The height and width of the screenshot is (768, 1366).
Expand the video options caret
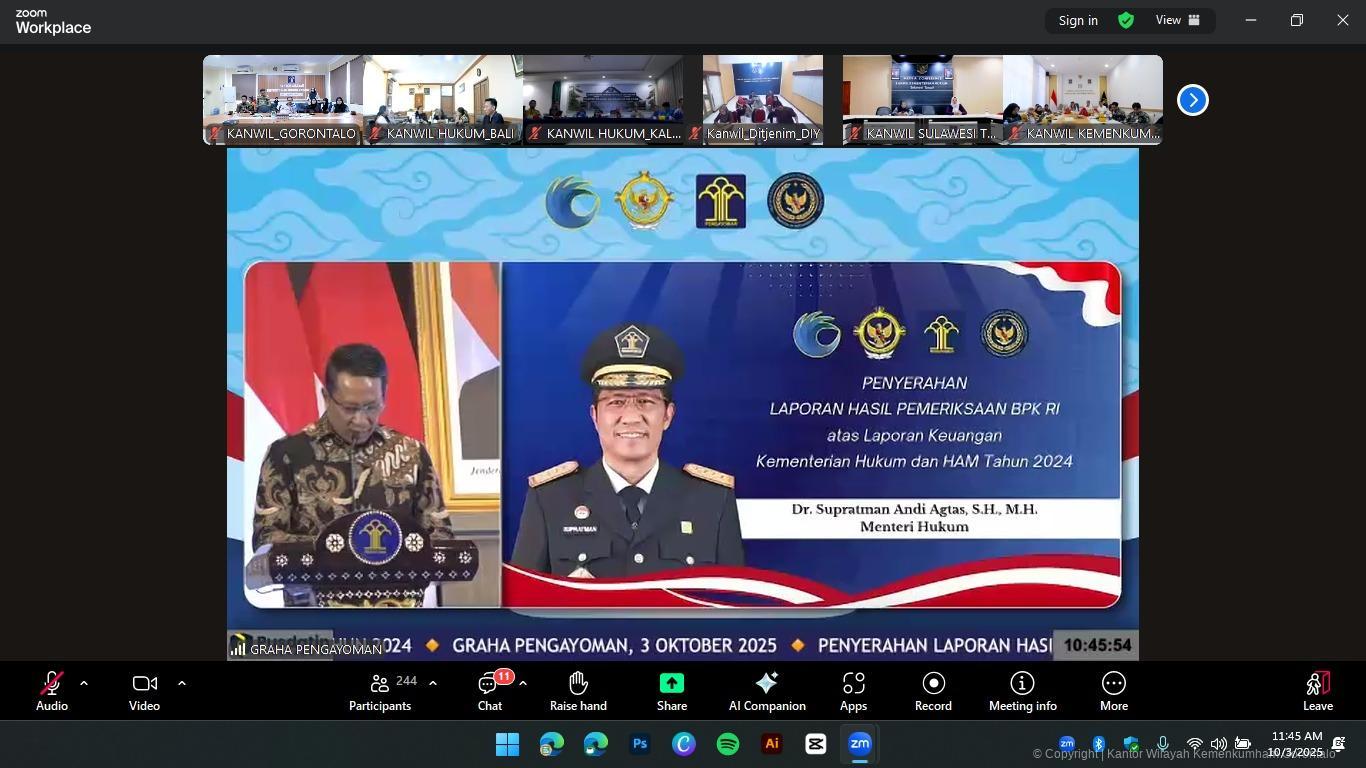(182, 683)
